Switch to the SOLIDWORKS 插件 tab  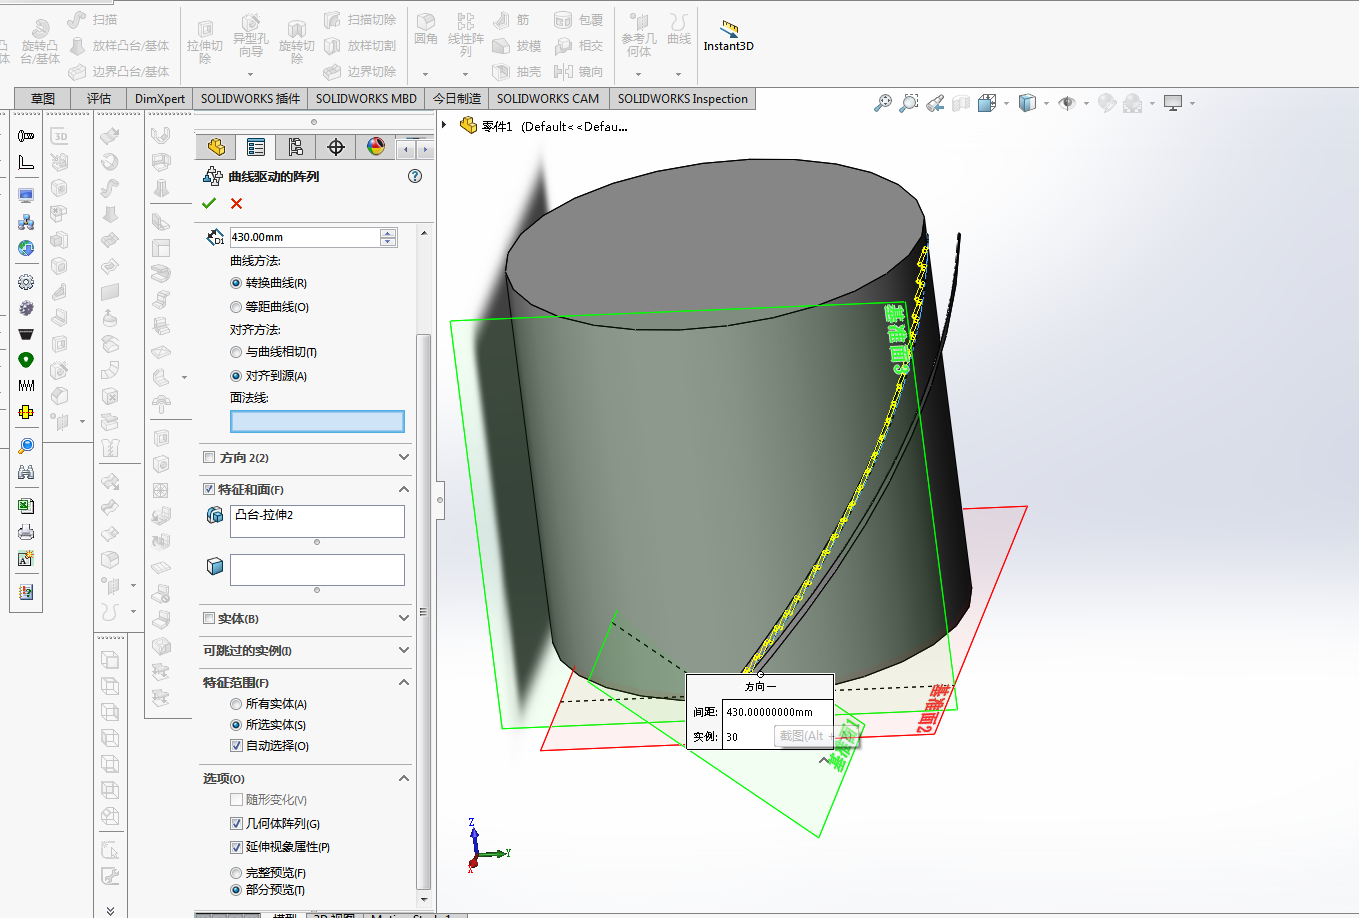(x=250, y=98)
